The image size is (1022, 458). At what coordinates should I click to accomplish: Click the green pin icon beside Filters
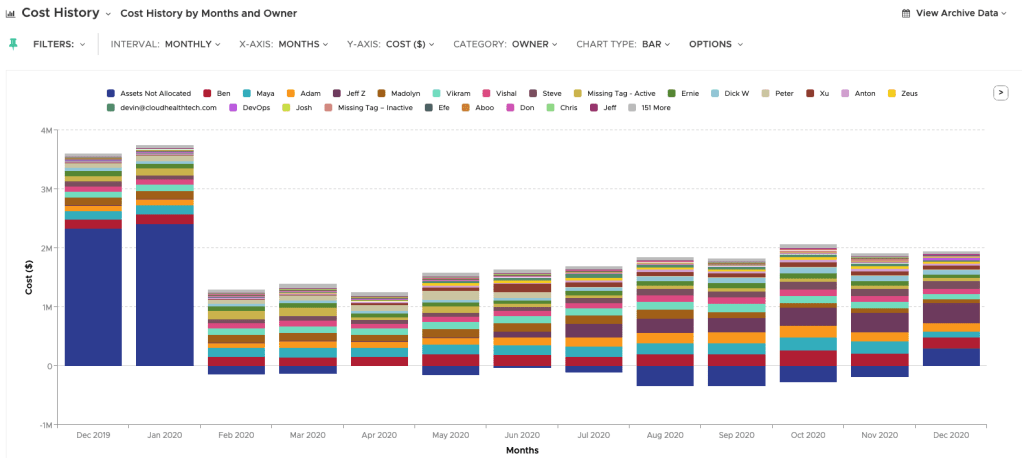pos(13,44)
